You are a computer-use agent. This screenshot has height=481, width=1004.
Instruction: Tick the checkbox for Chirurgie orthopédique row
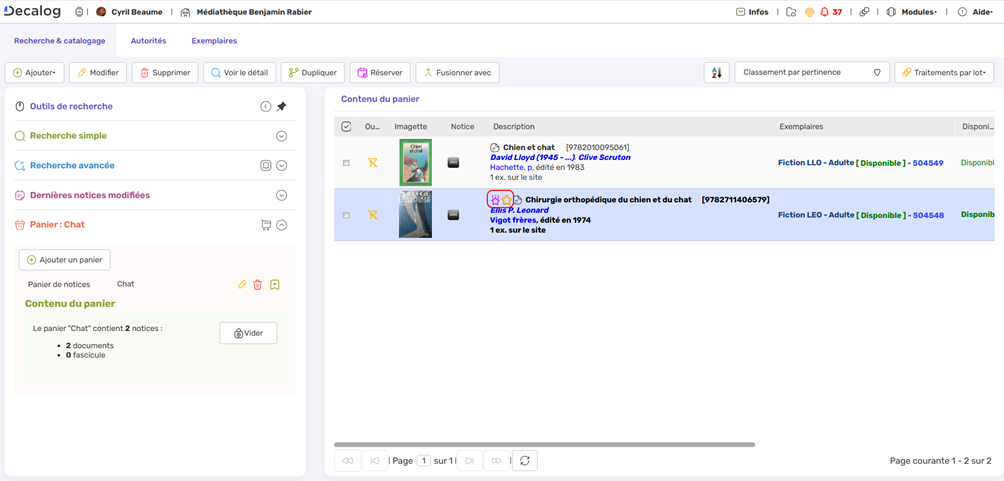346,215
